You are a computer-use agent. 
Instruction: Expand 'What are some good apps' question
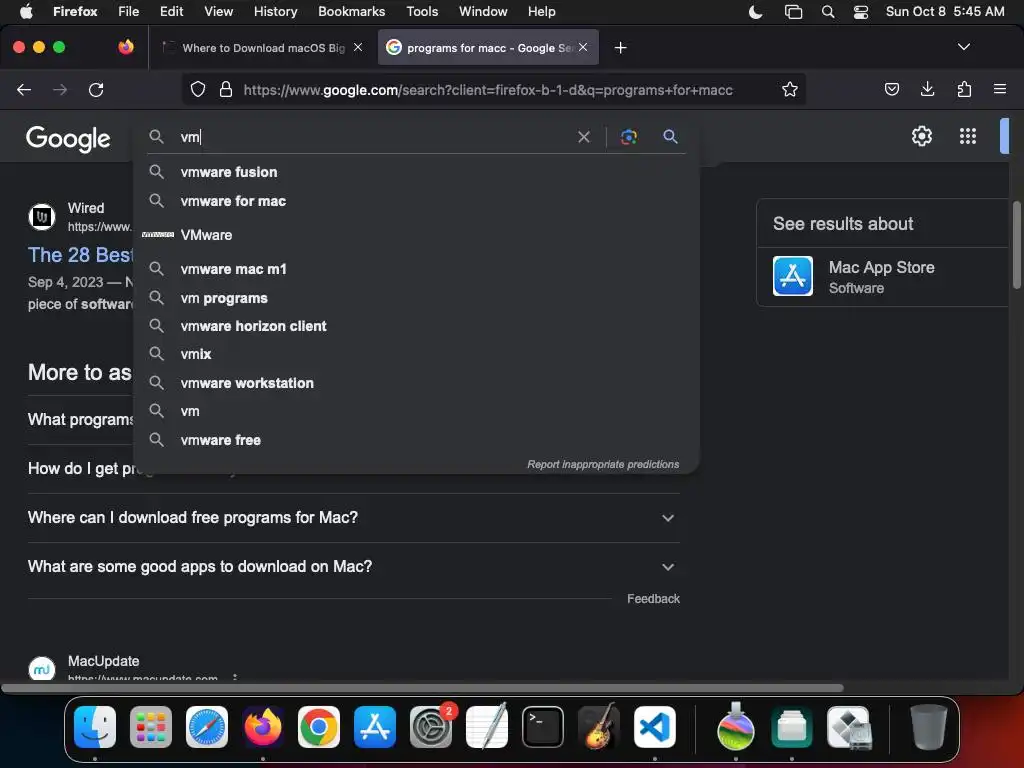(353, 567)
